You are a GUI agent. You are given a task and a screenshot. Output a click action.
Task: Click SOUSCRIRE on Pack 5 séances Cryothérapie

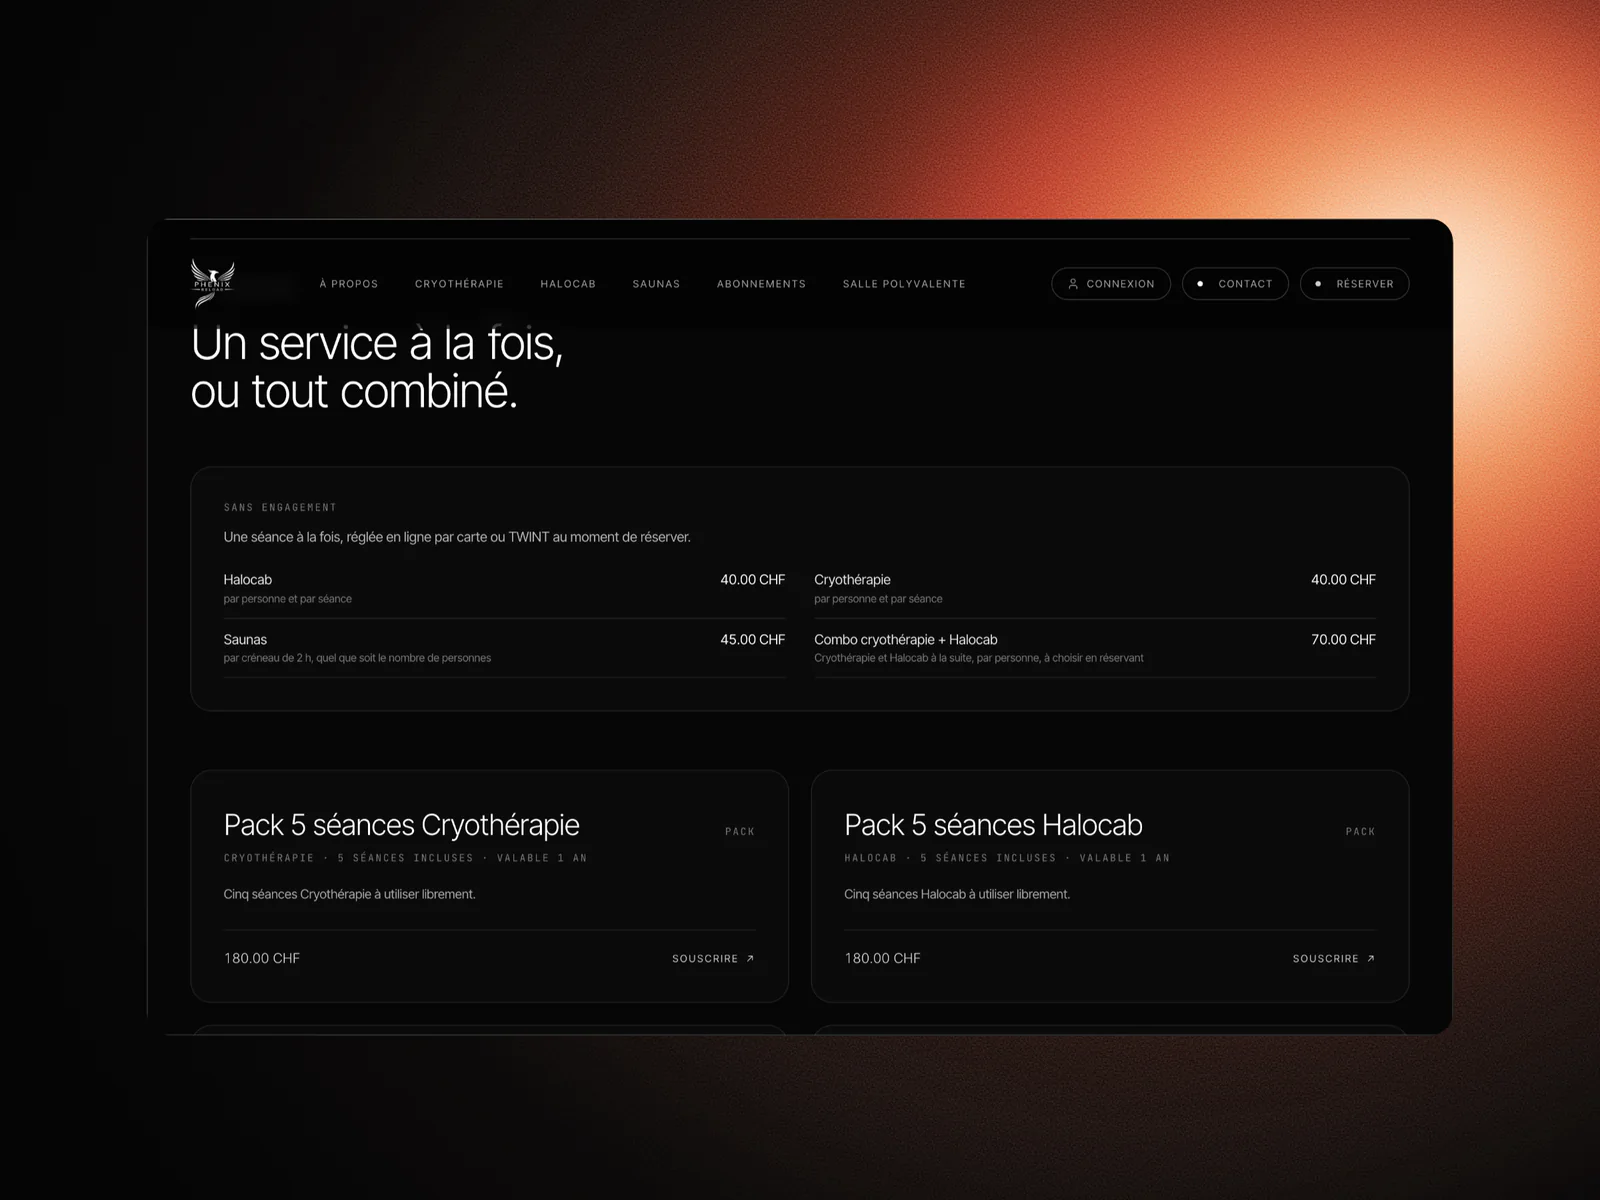(x=713, y=958)
